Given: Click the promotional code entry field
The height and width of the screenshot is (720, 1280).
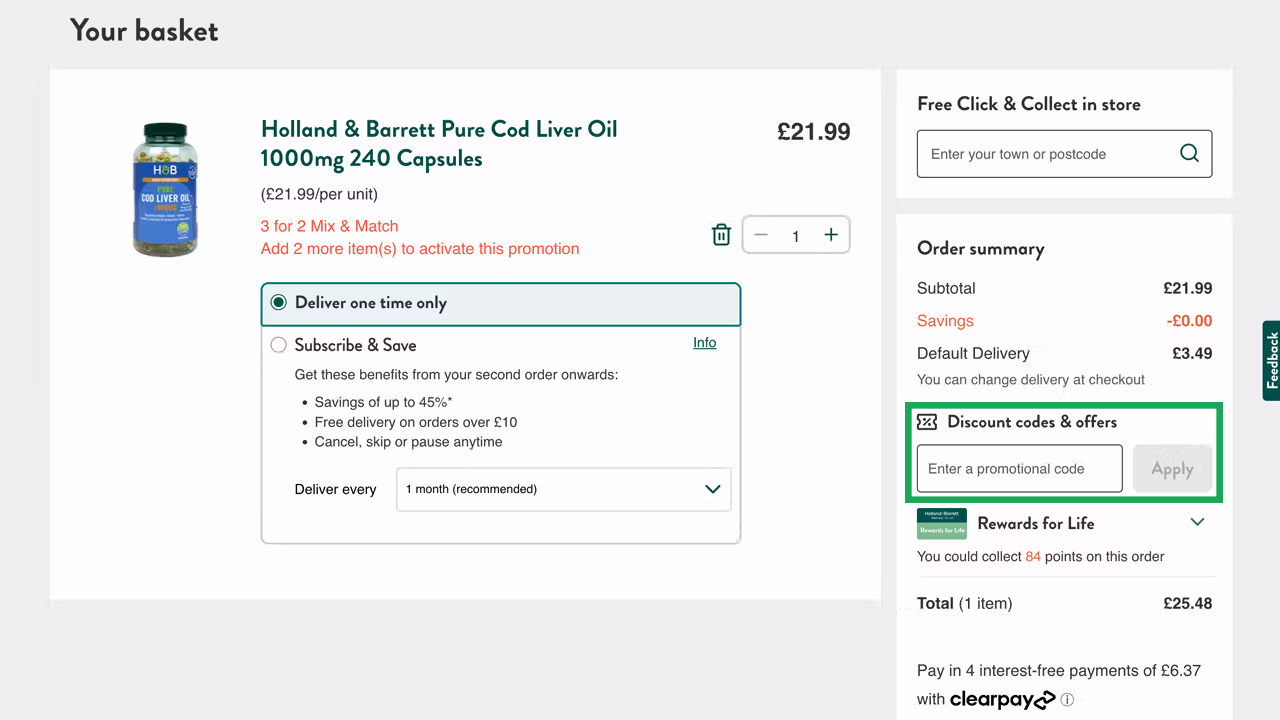Looking at the screenshot, I should pyautogui.click(x=1018, y=468).
